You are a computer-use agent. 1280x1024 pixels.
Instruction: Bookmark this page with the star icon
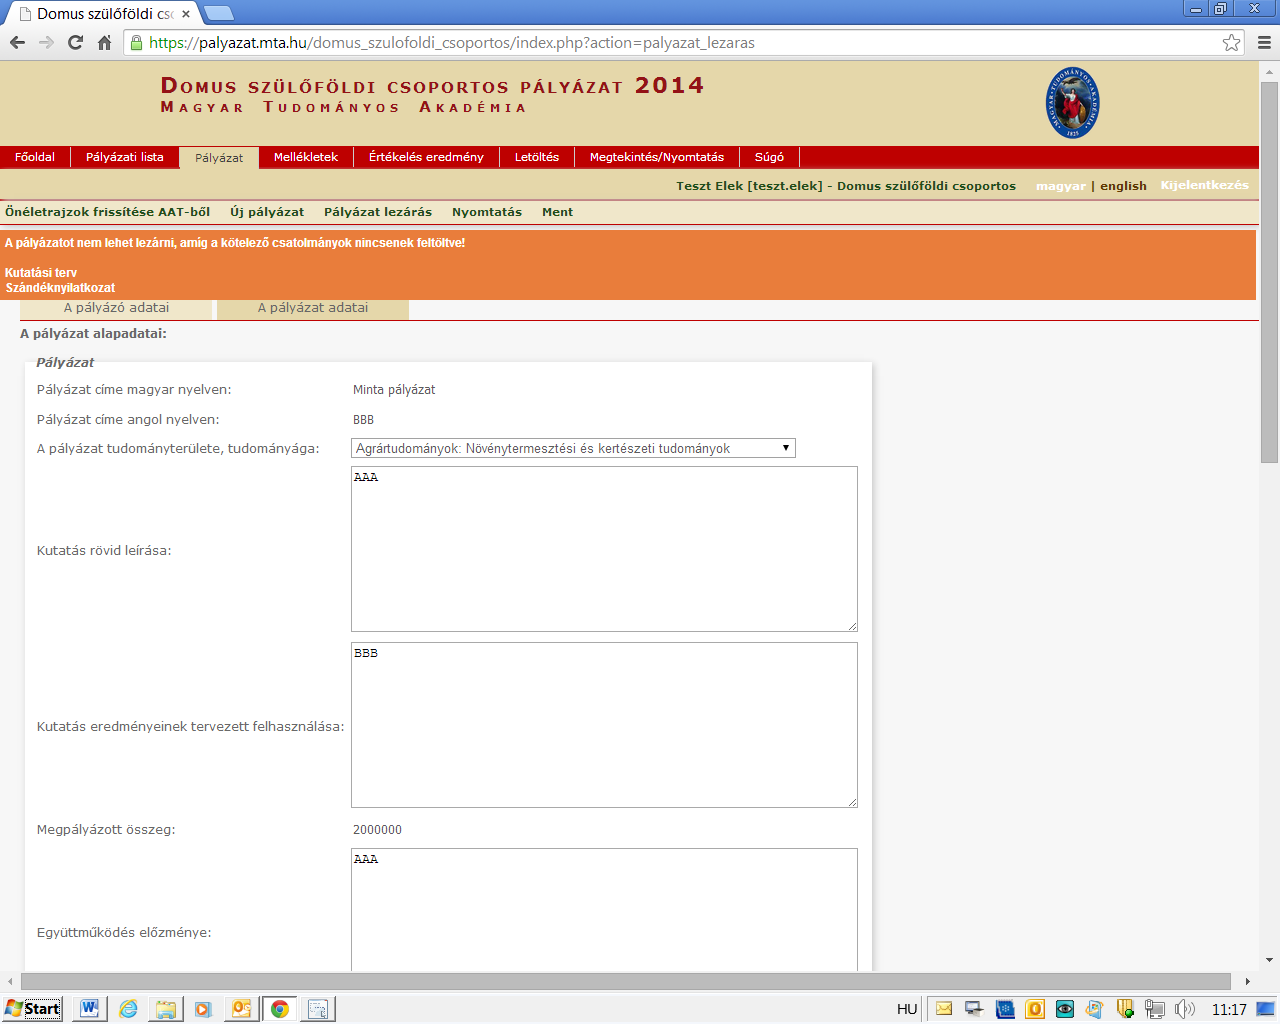pos(1231,42)
